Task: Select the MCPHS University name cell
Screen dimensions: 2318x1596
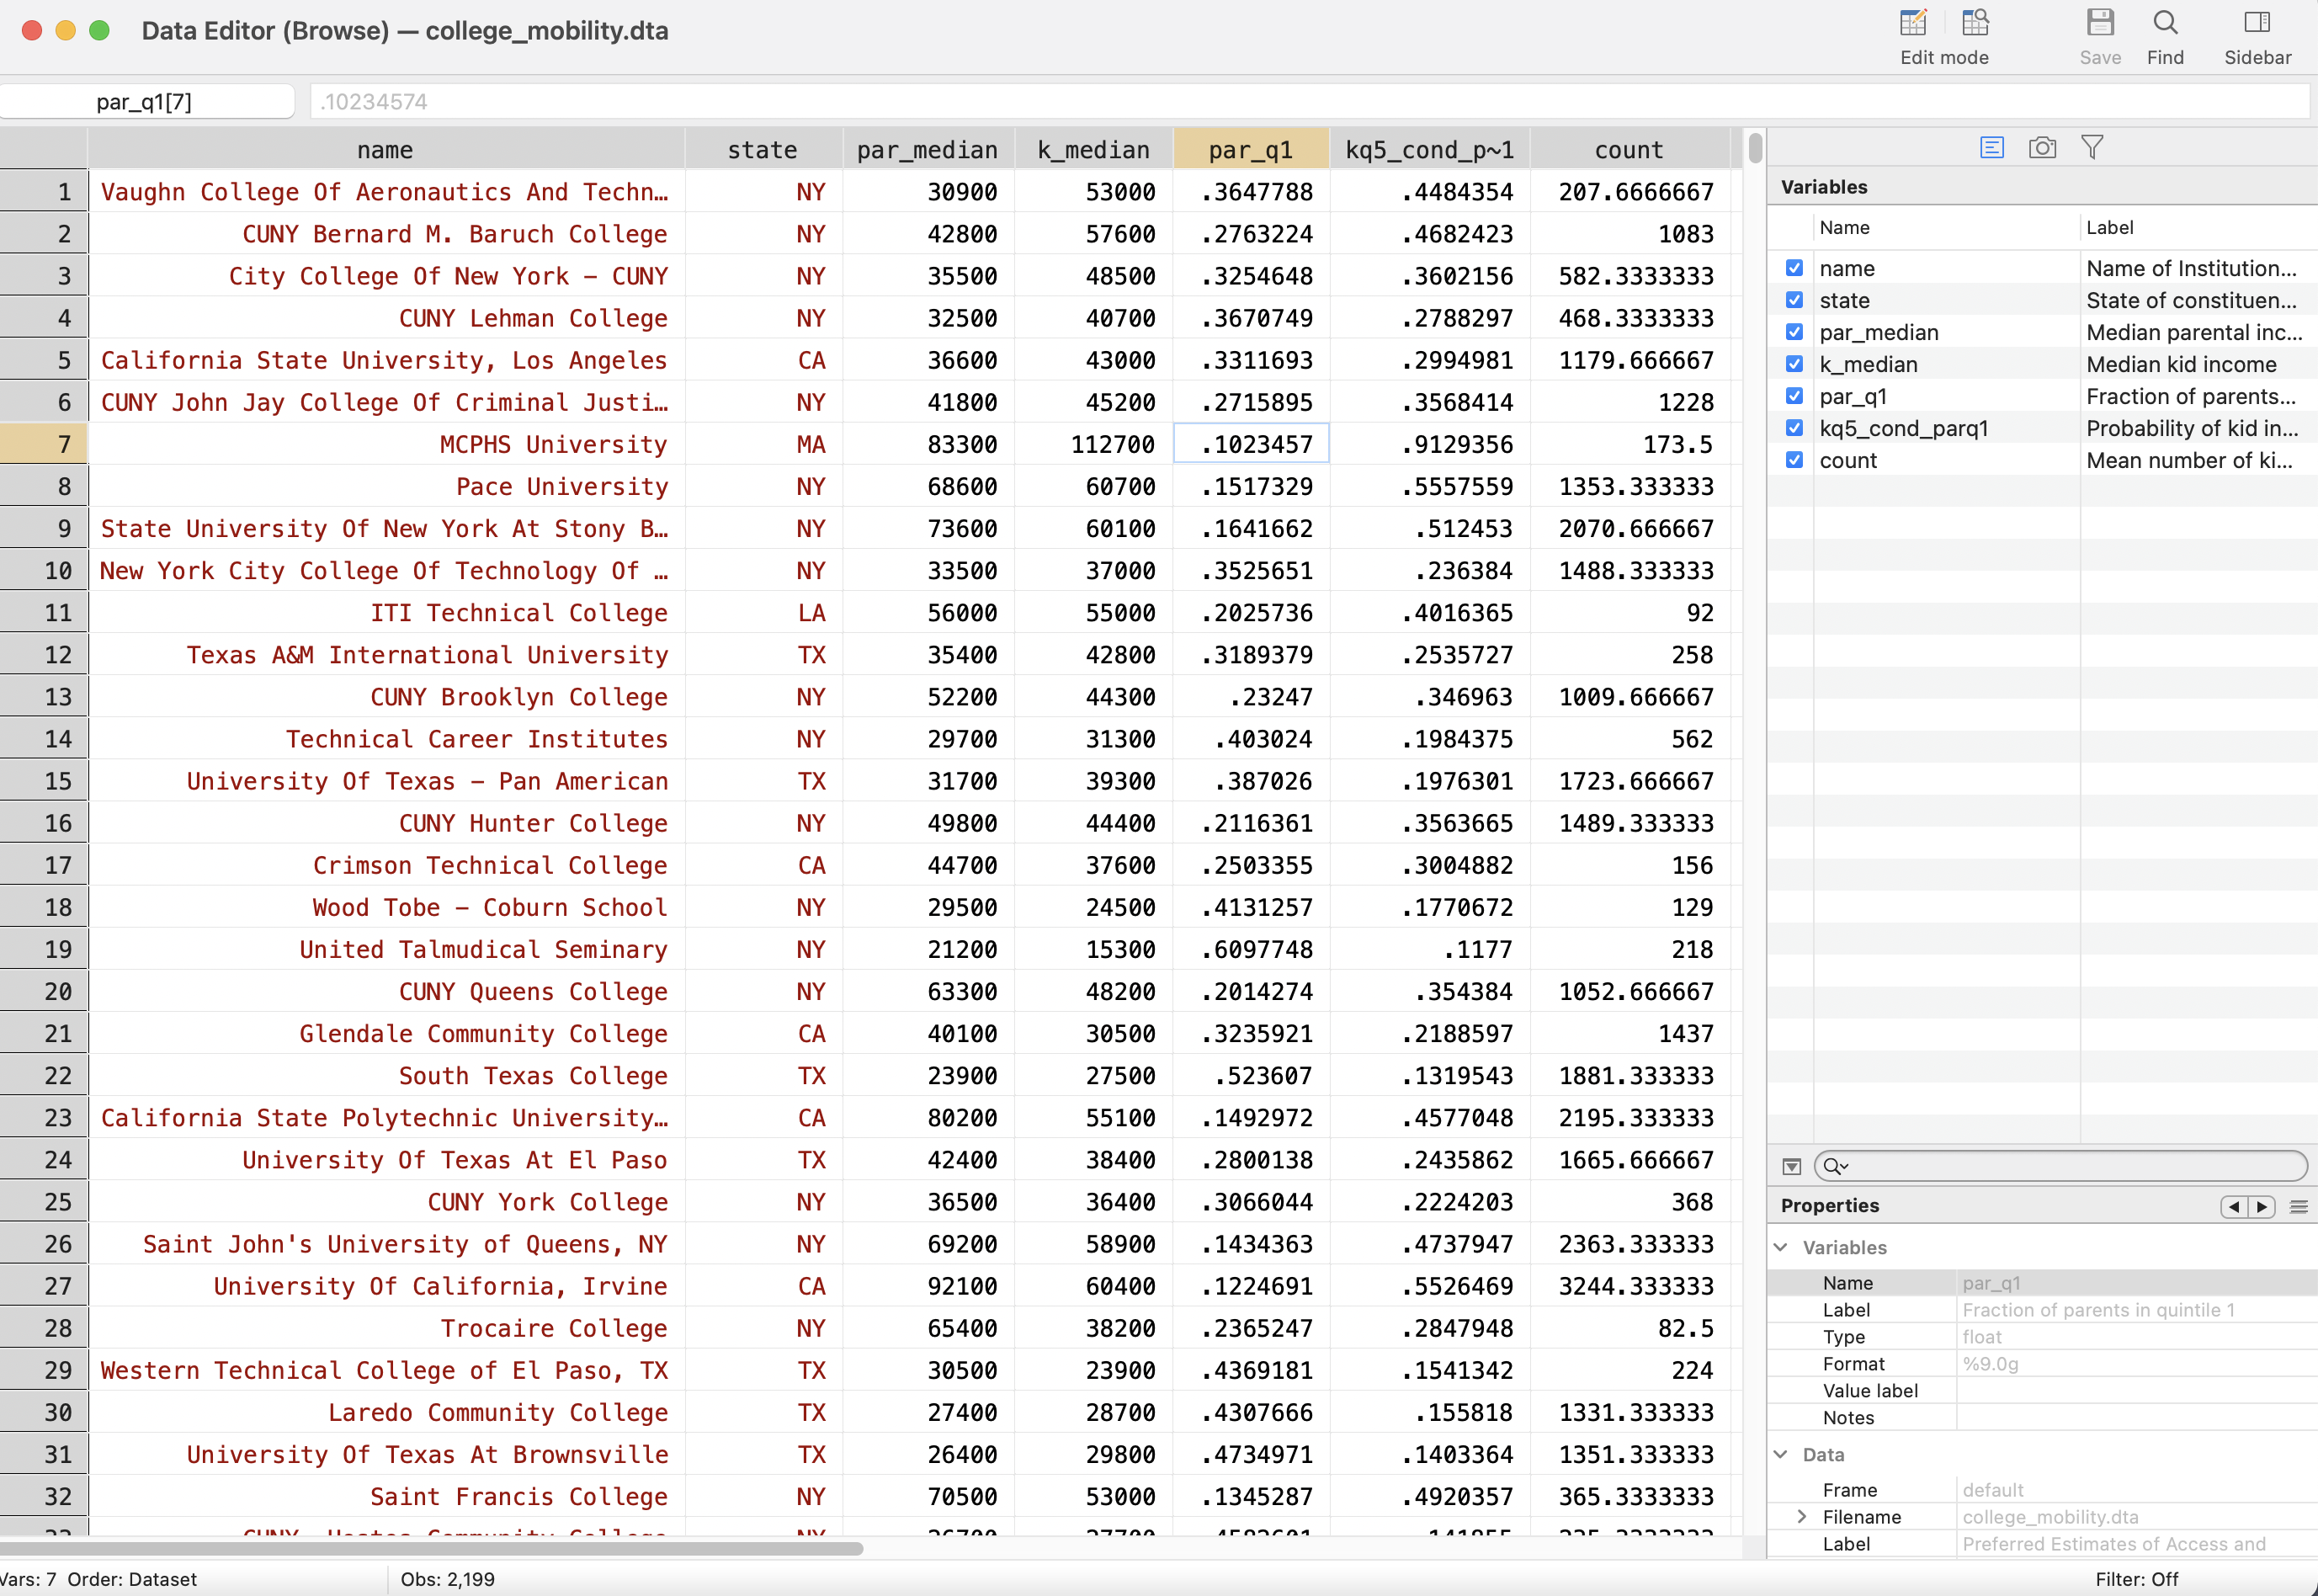Action: click(x=386, y=444)
